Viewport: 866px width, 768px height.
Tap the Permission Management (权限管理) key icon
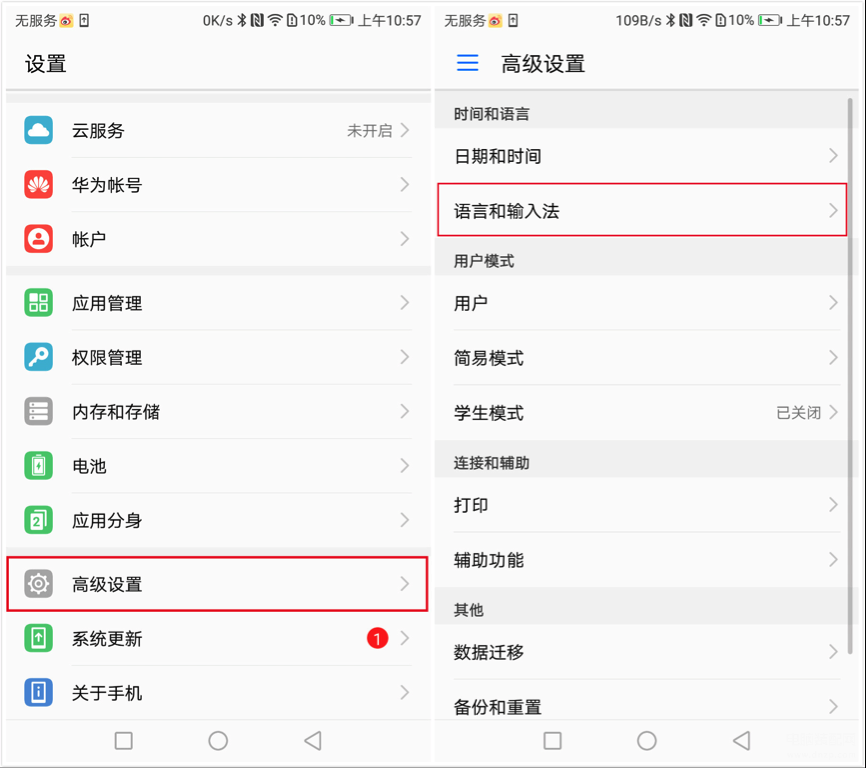(39, 357)
